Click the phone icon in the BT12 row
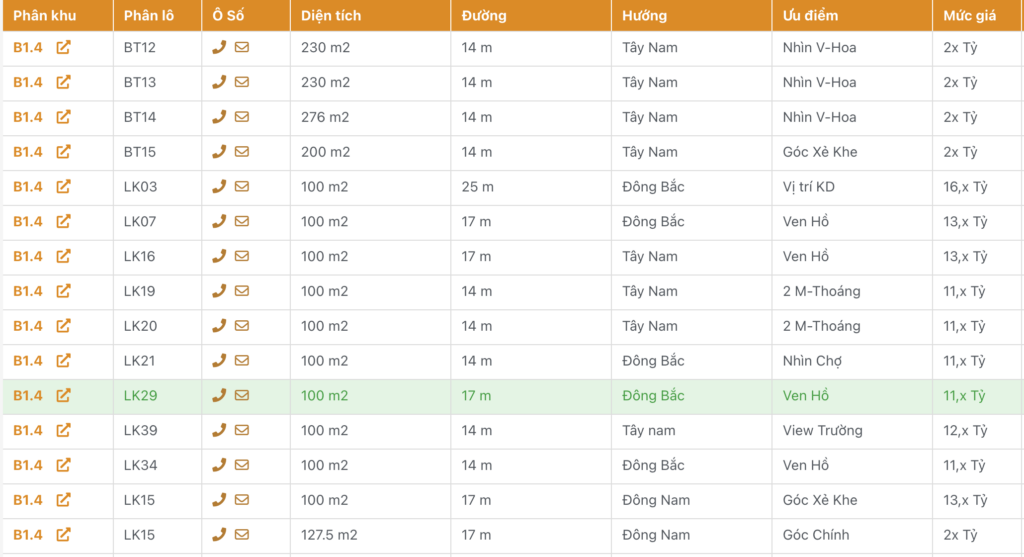The height and width of the screenshot is (557, 1024). coord(219,47)
